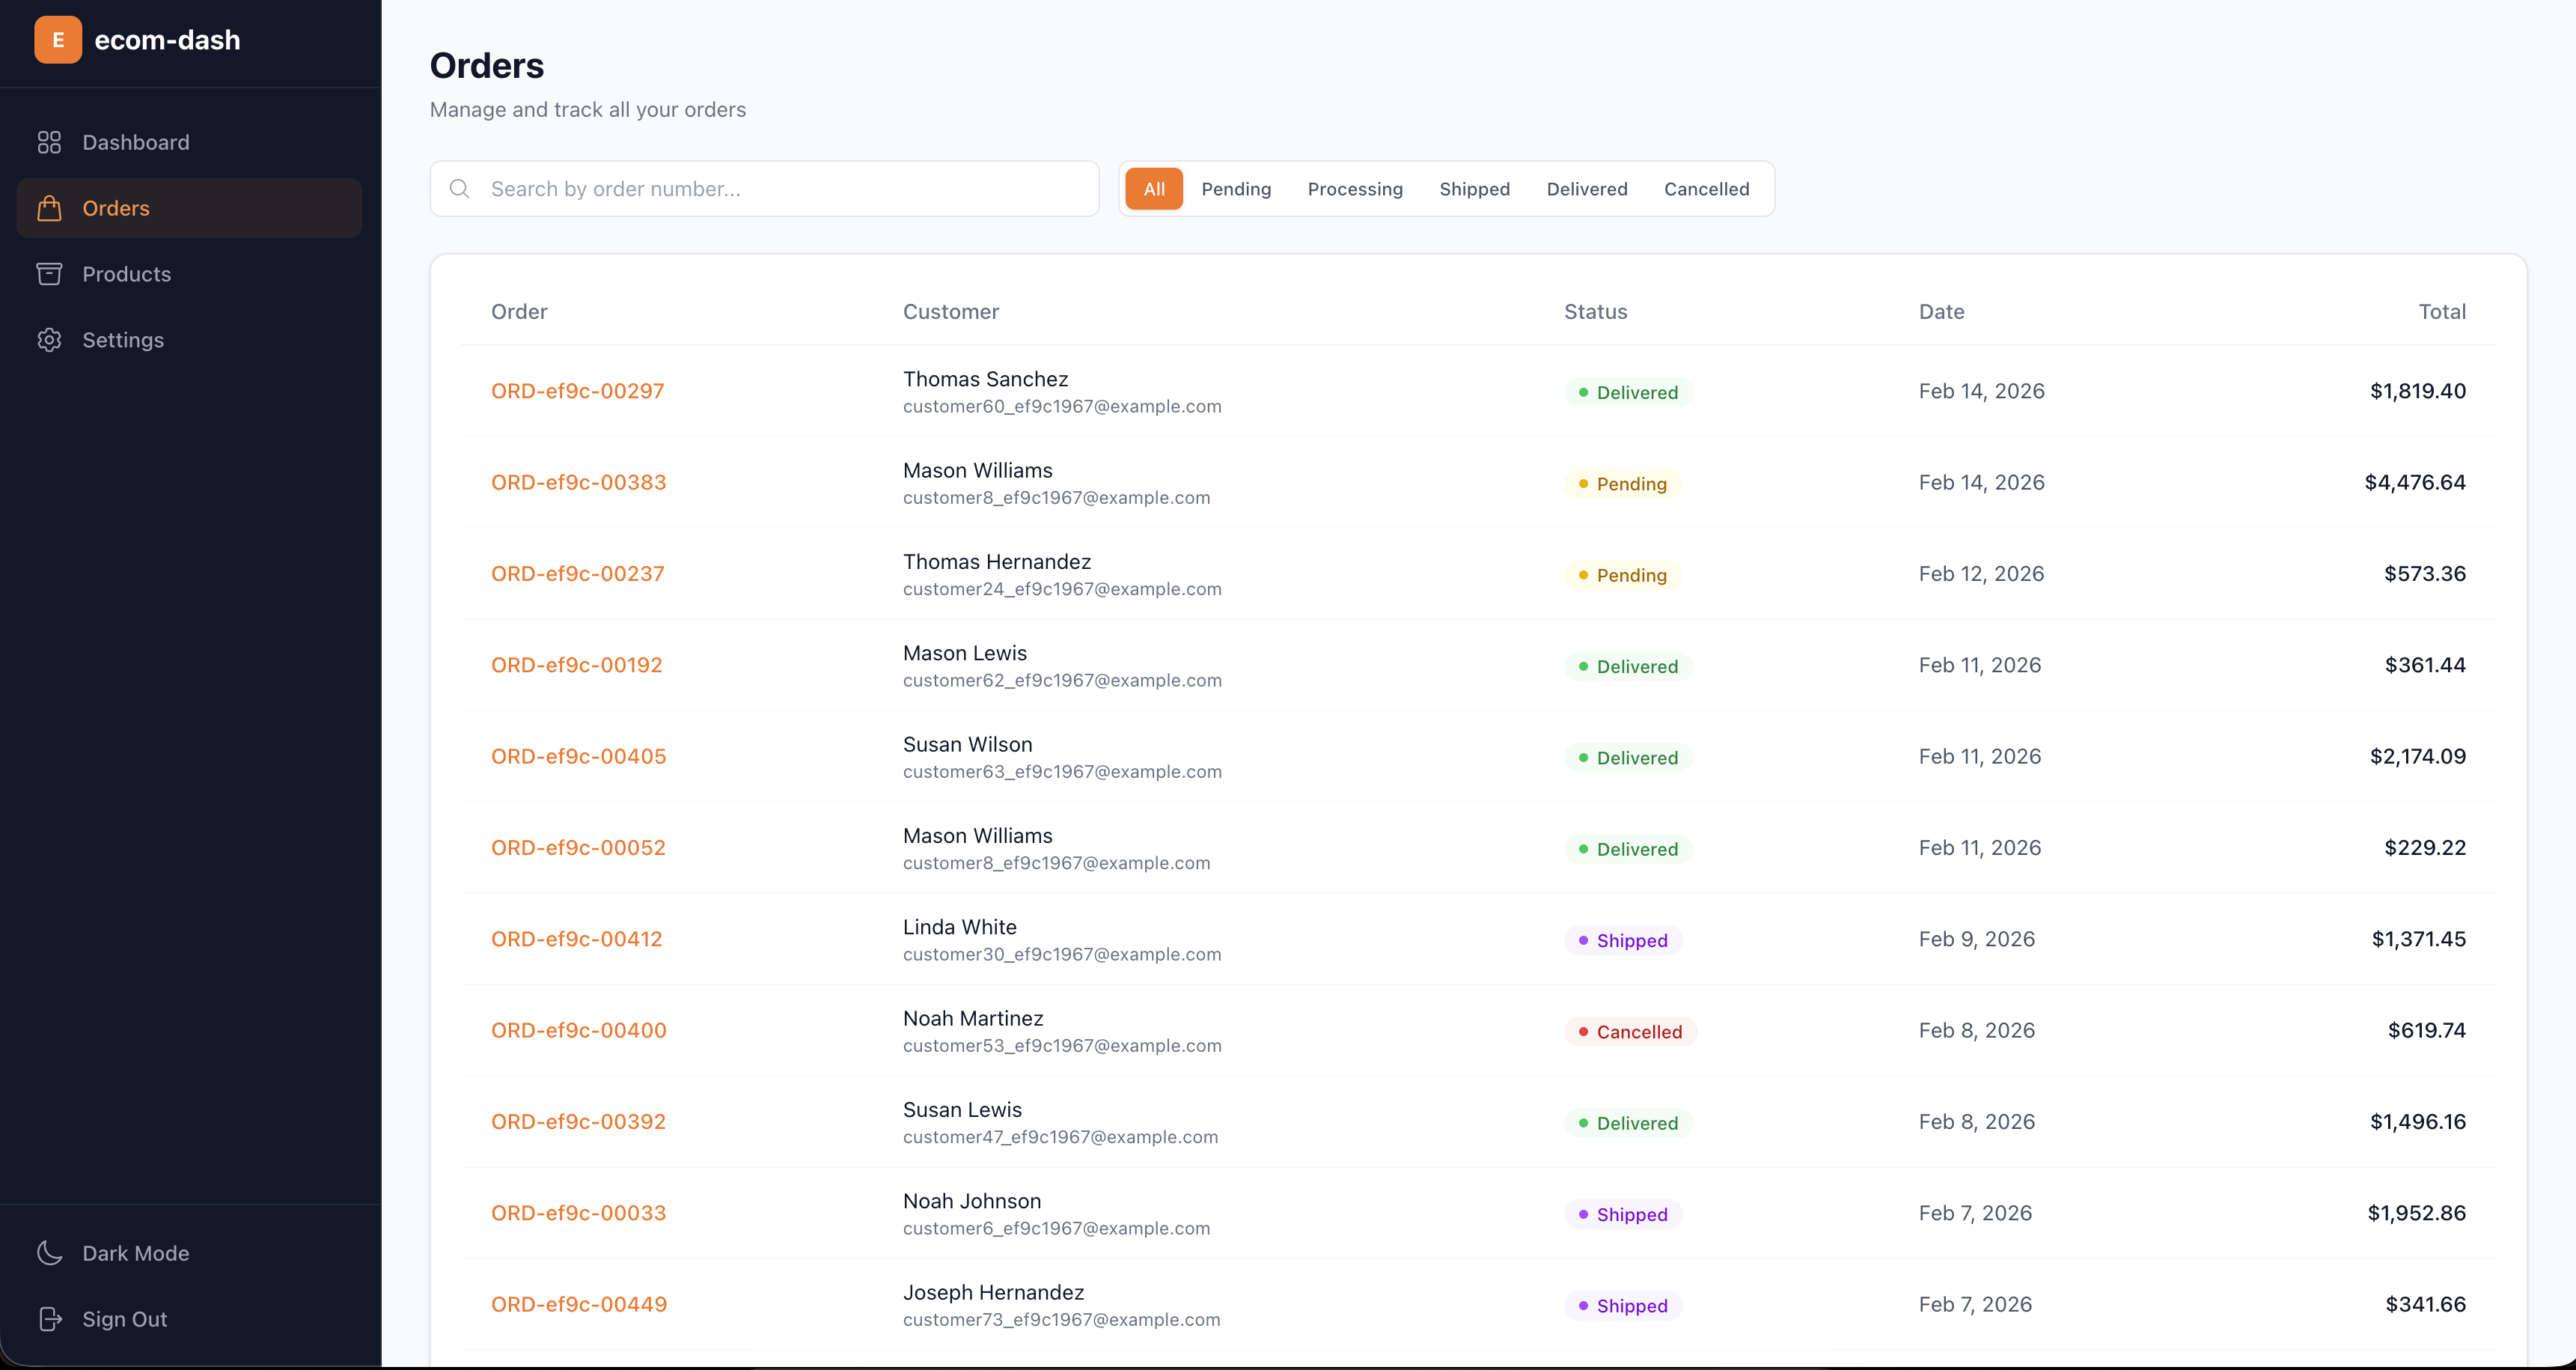The width and height of the screenshot is (2576, 1370).
Task: Show Cancelled orders only
Action: [x=1706, y=189]
